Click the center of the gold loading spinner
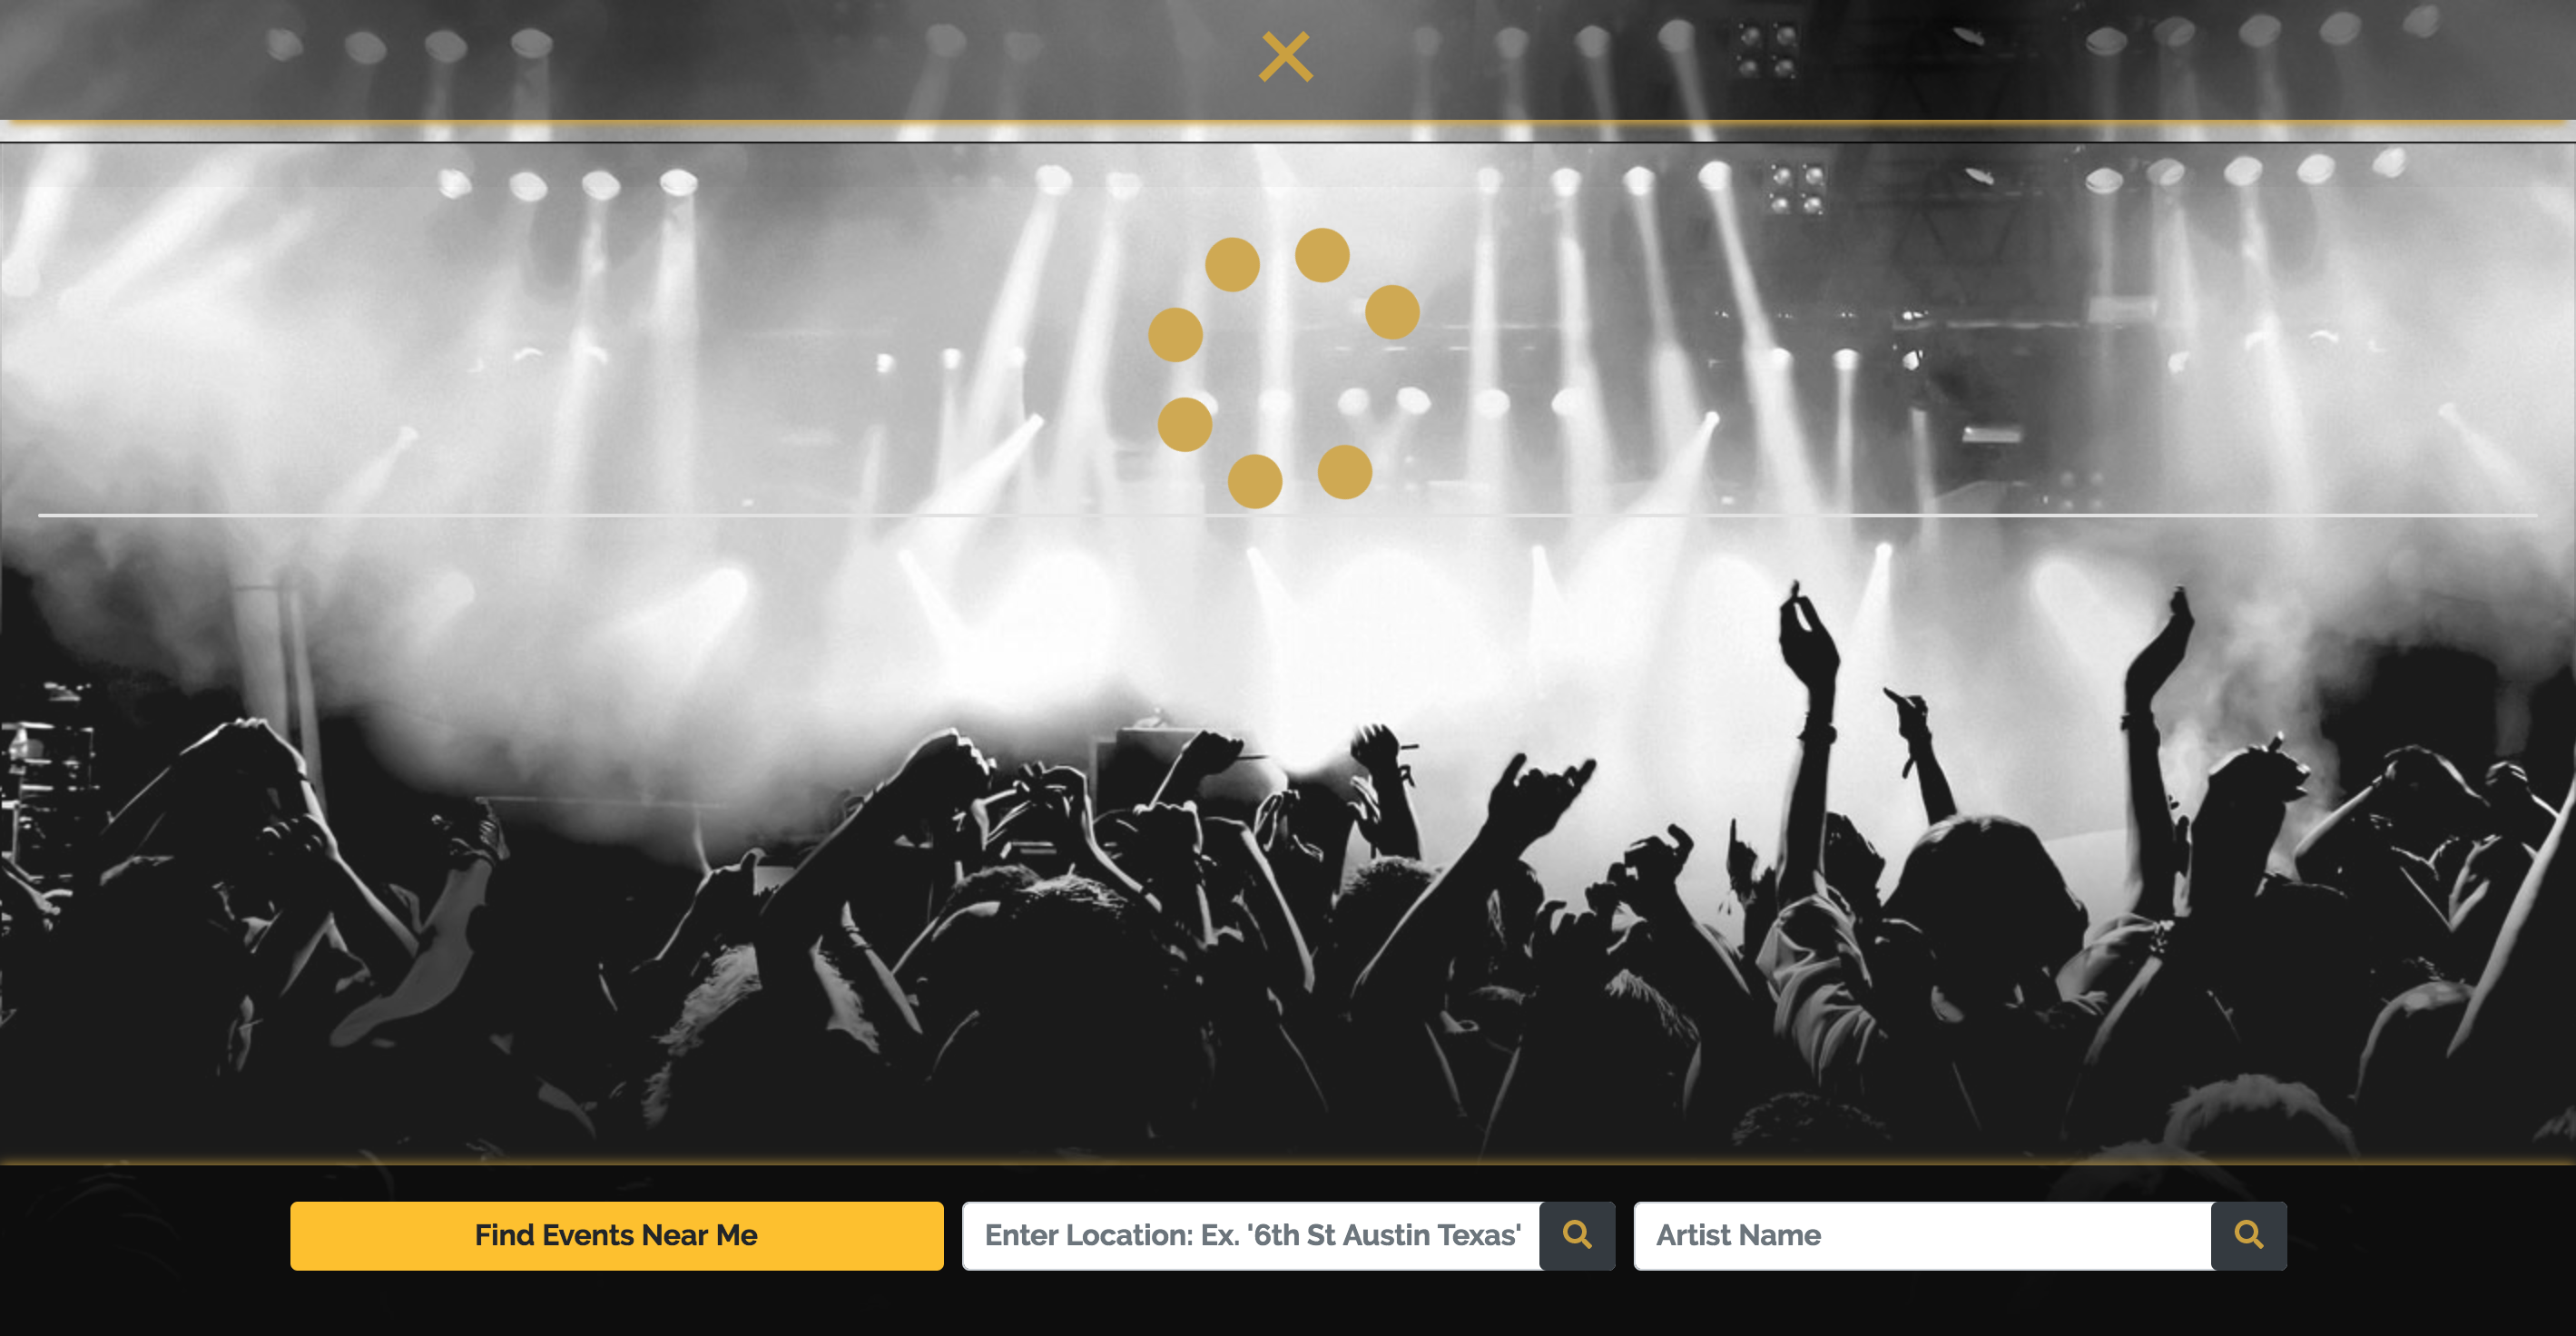The height and width of the screenshot is (1336, 2576). click(x=1284, y=368)
